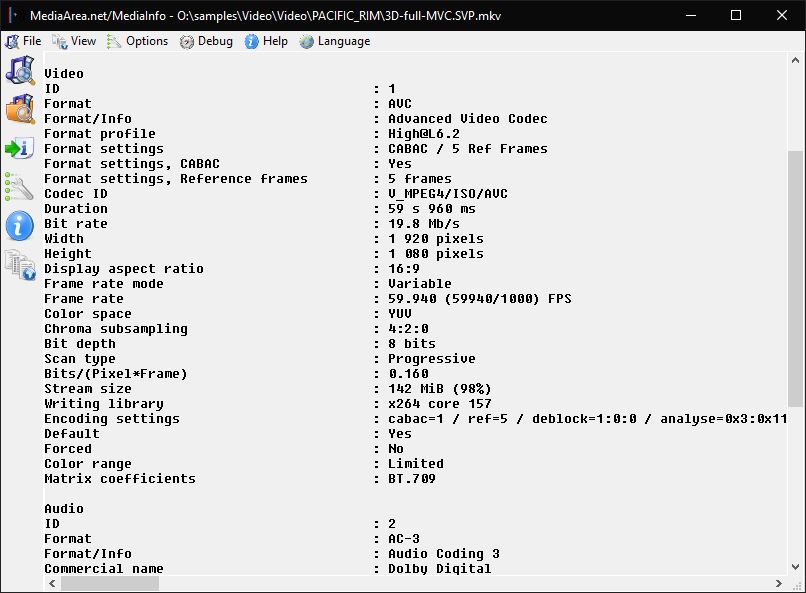Open the Language menu
The image size is (806, 593).
point(335,41)
